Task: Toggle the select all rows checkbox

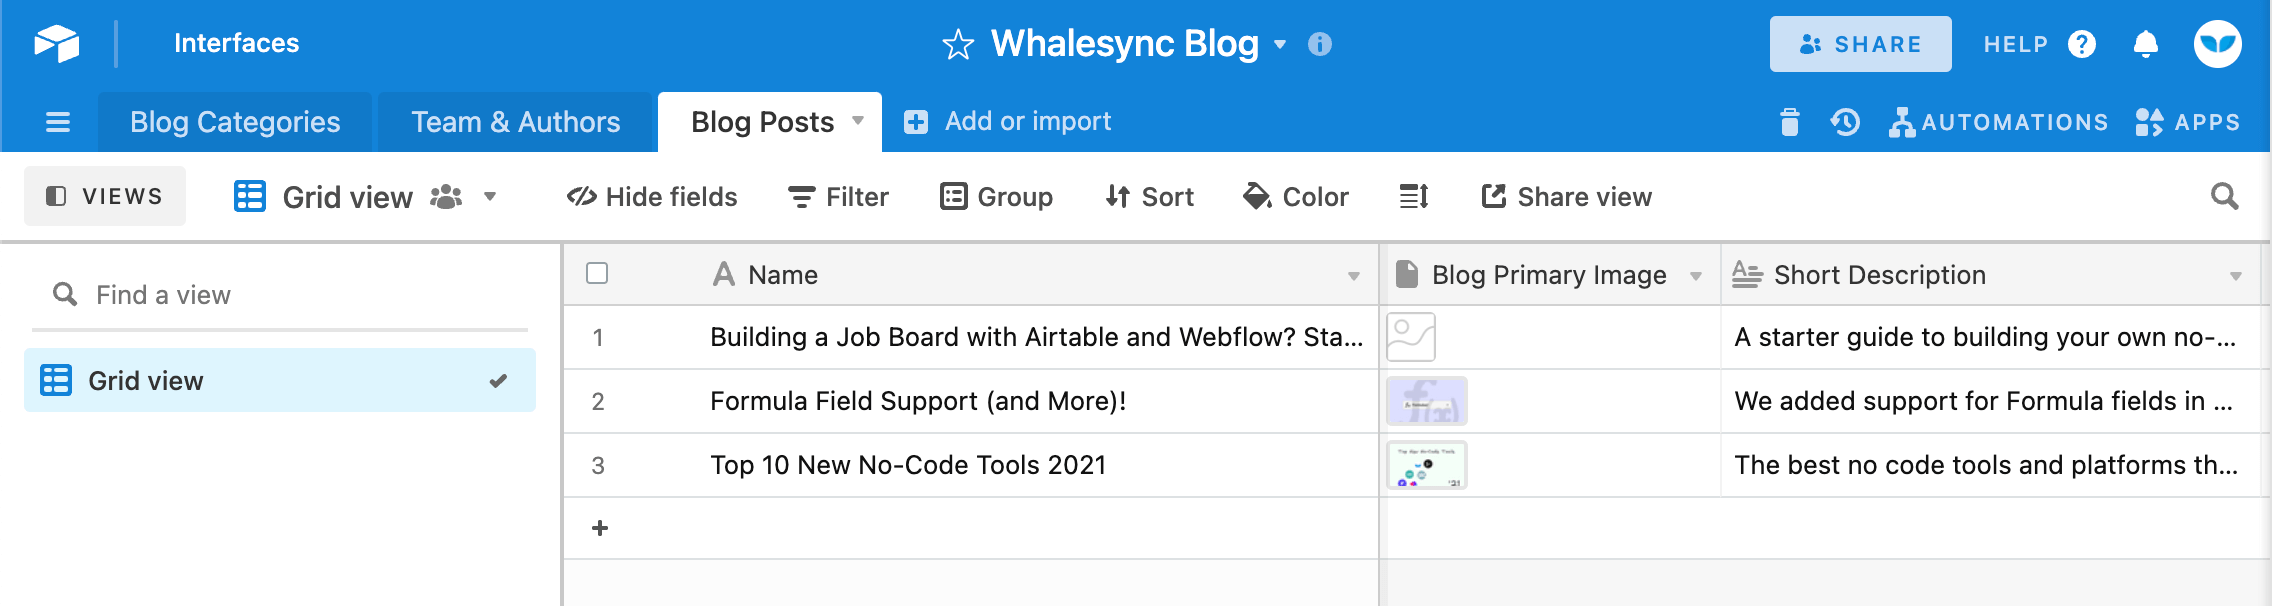Action: pos(597,273)
